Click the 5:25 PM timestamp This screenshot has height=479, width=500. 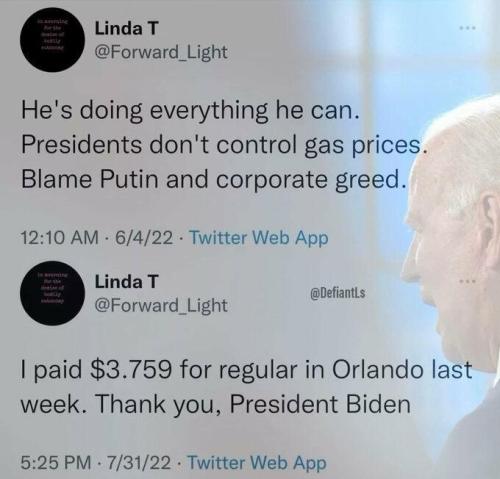(x=56, y=462)
